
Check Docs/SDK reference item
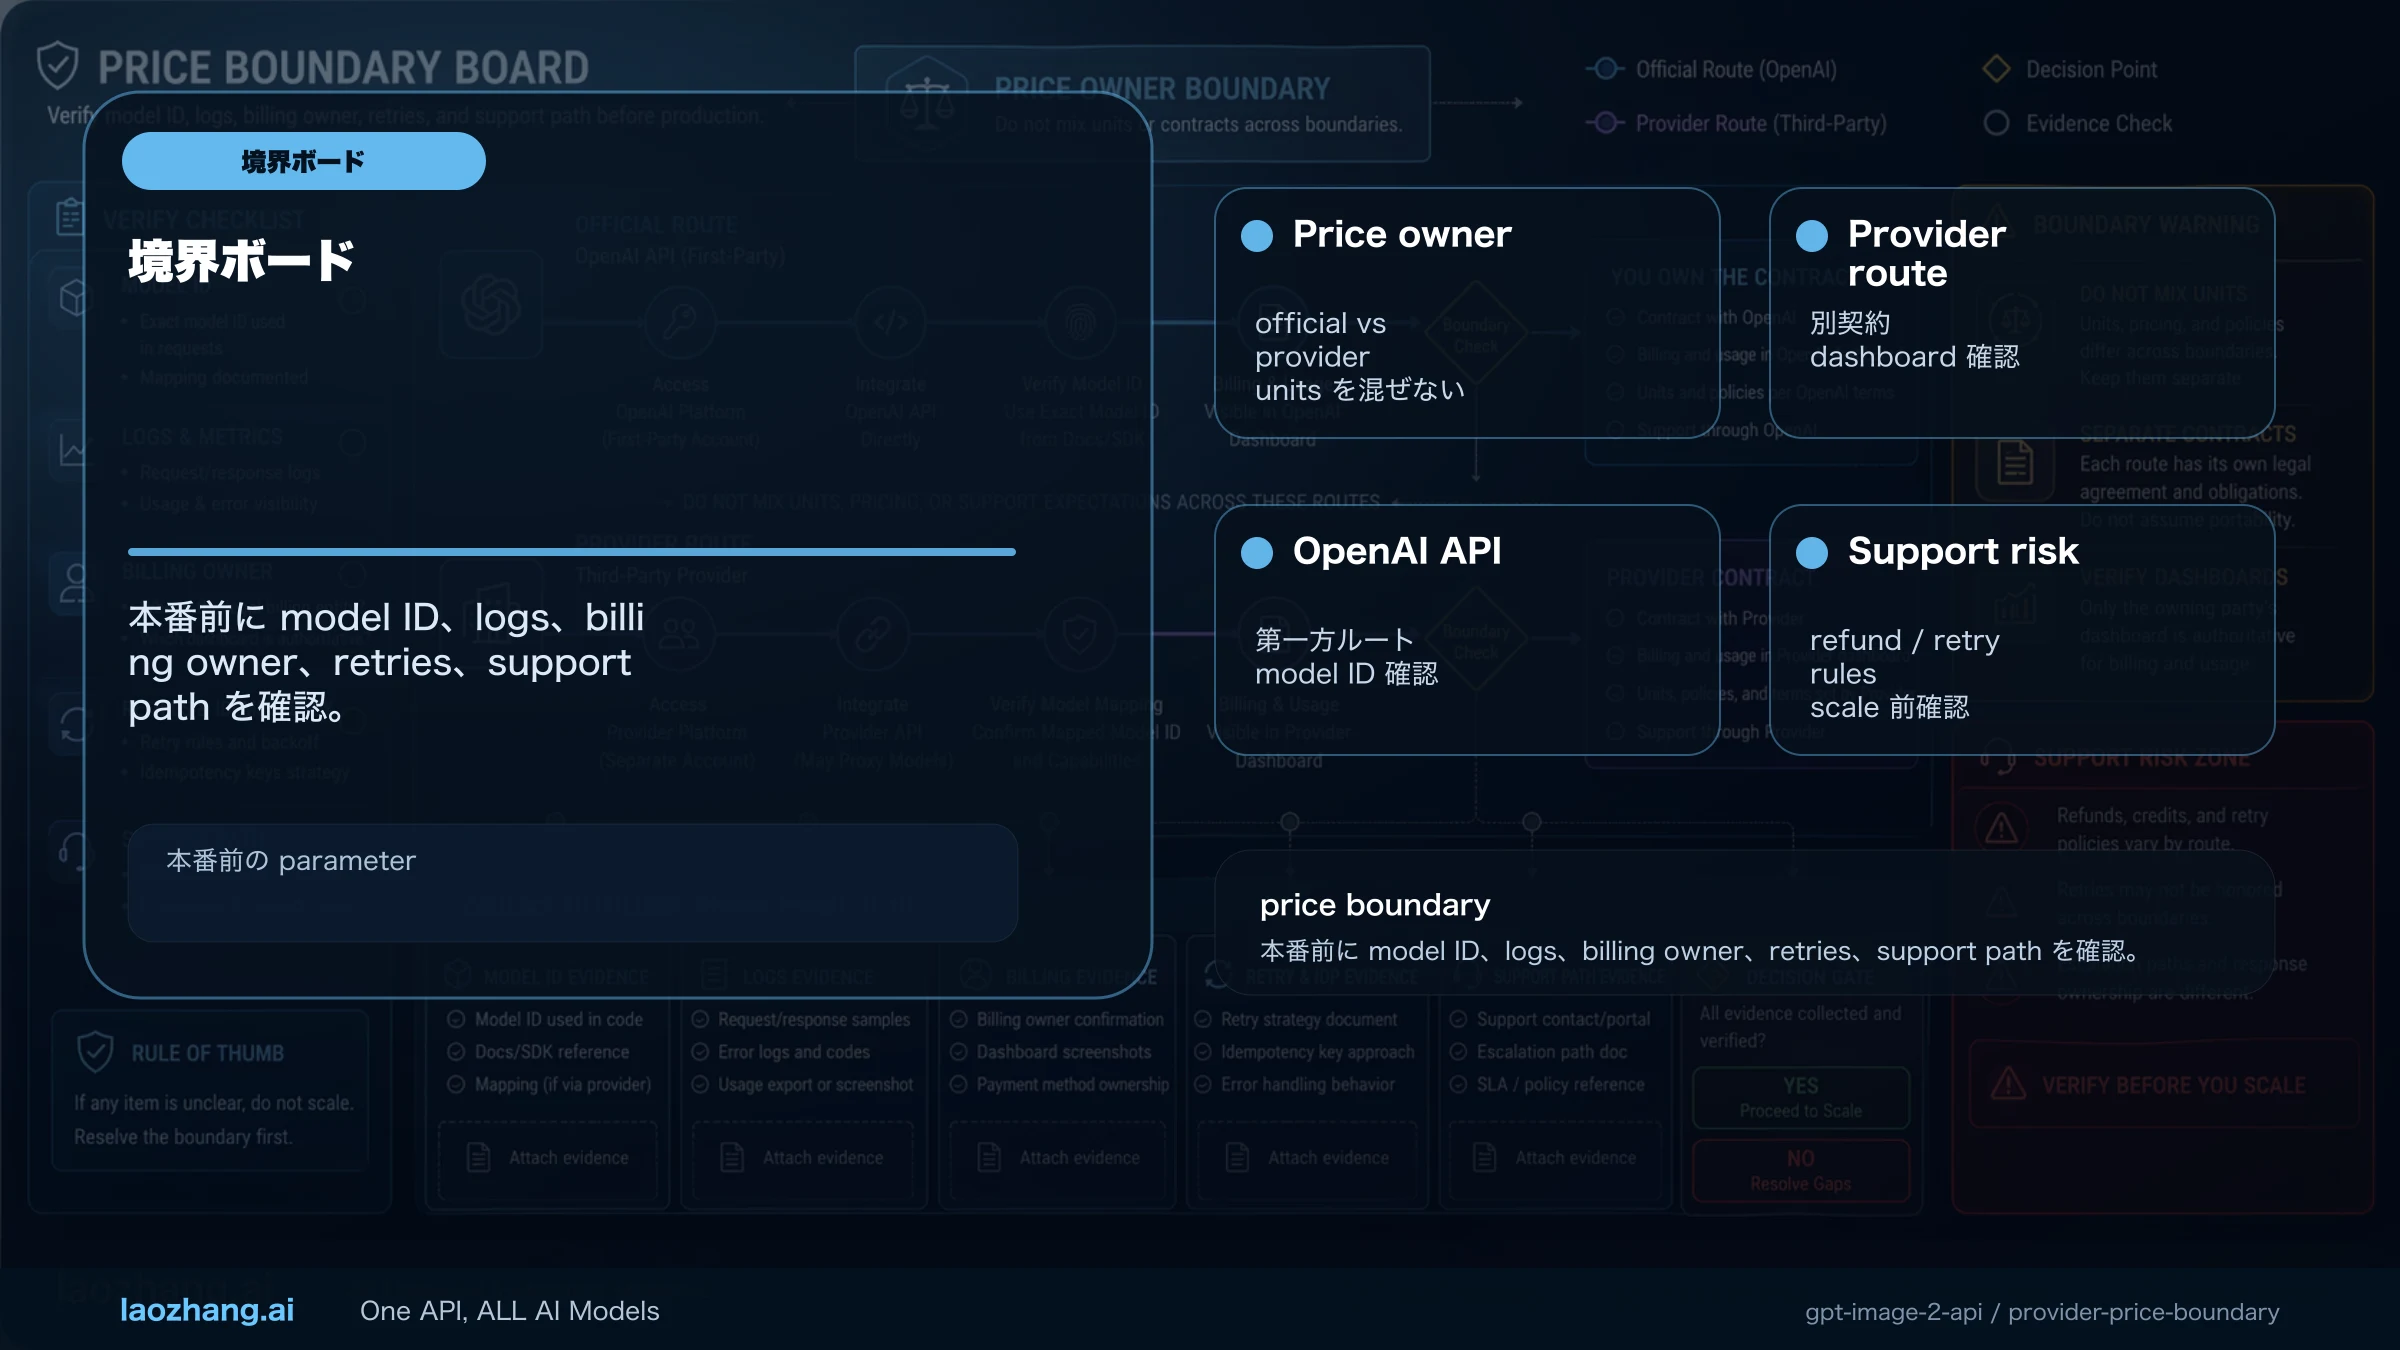tap(456, 1052)
